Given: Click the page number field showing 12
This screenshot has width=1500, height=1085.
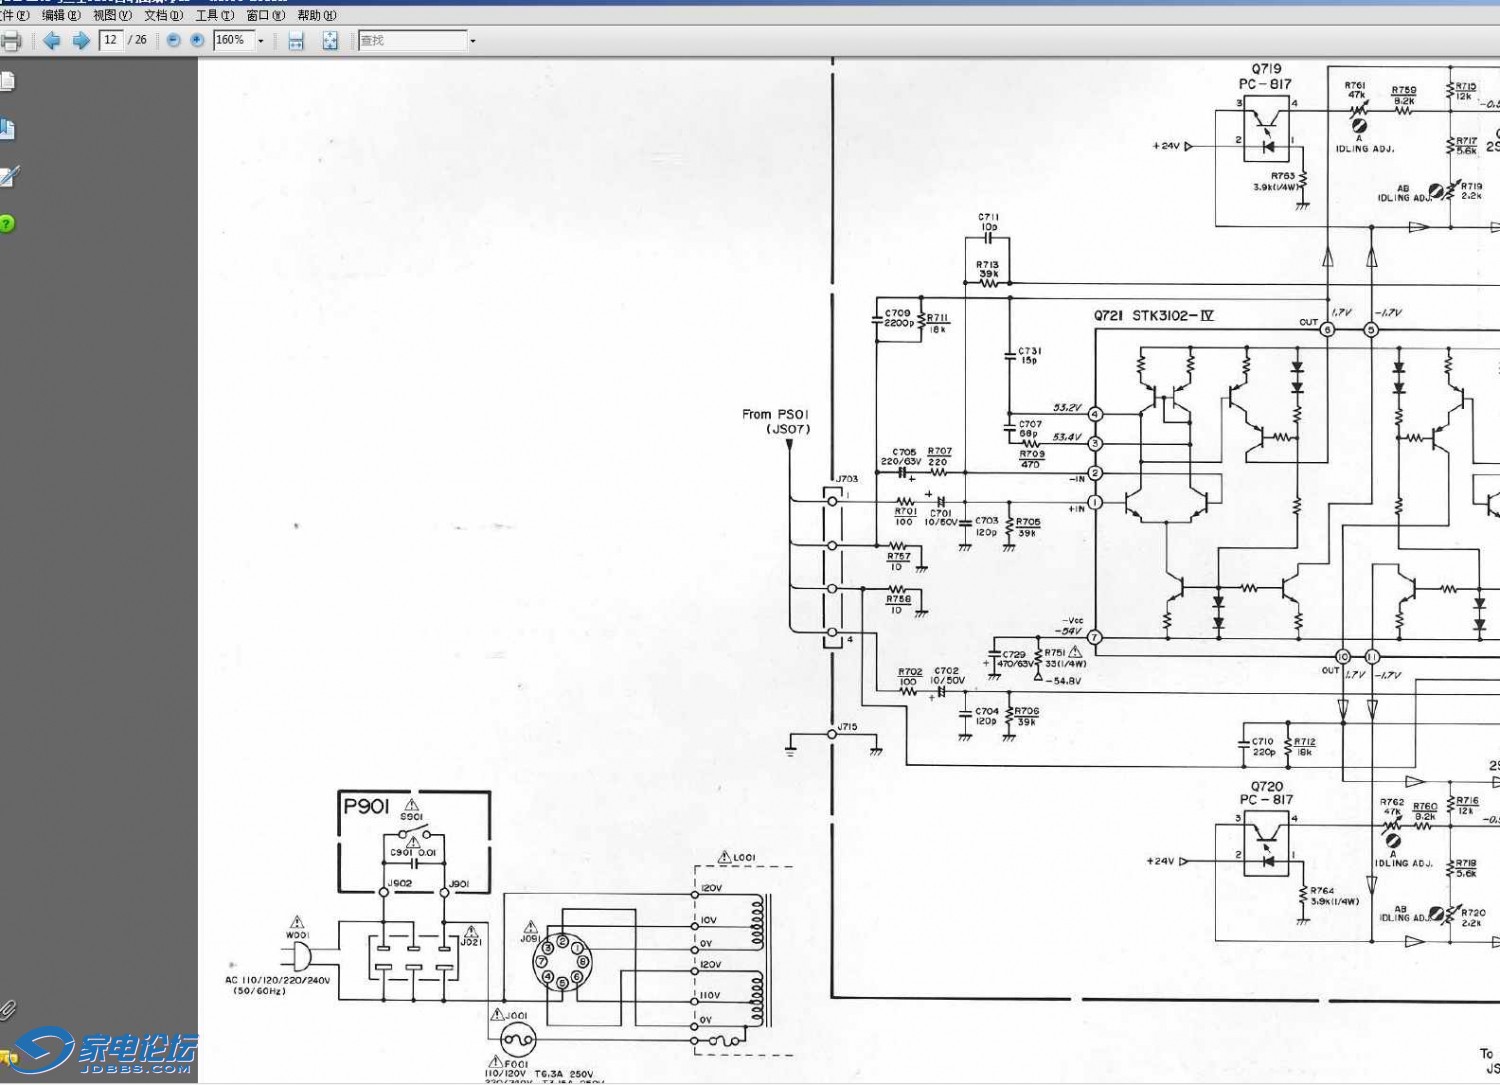Looking at the screenshot, I should pos(110,41).
